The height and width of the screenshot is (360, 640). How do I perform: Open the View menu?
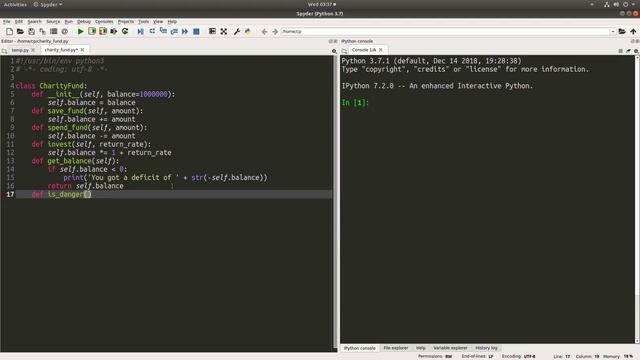pyautogui.click(x=158, y=21)
